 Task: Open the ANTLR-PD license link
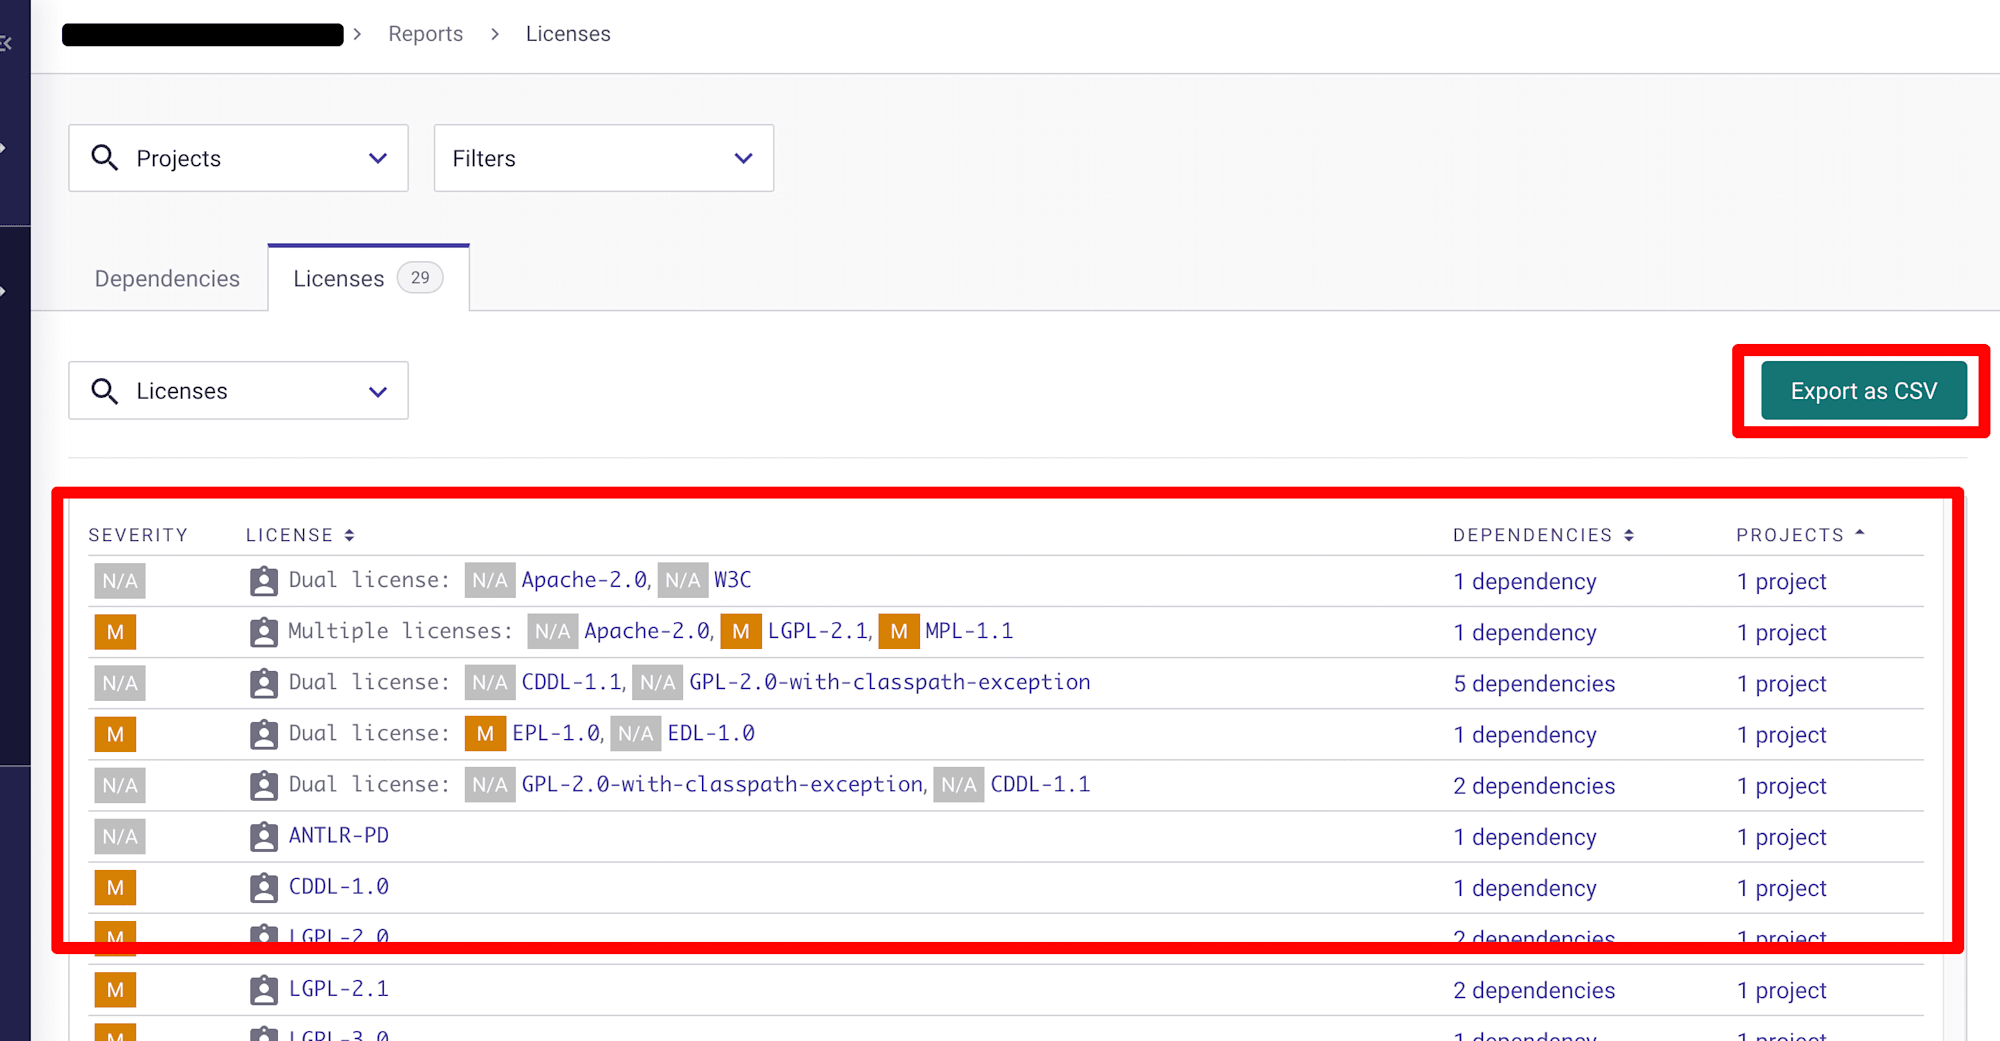339,835
